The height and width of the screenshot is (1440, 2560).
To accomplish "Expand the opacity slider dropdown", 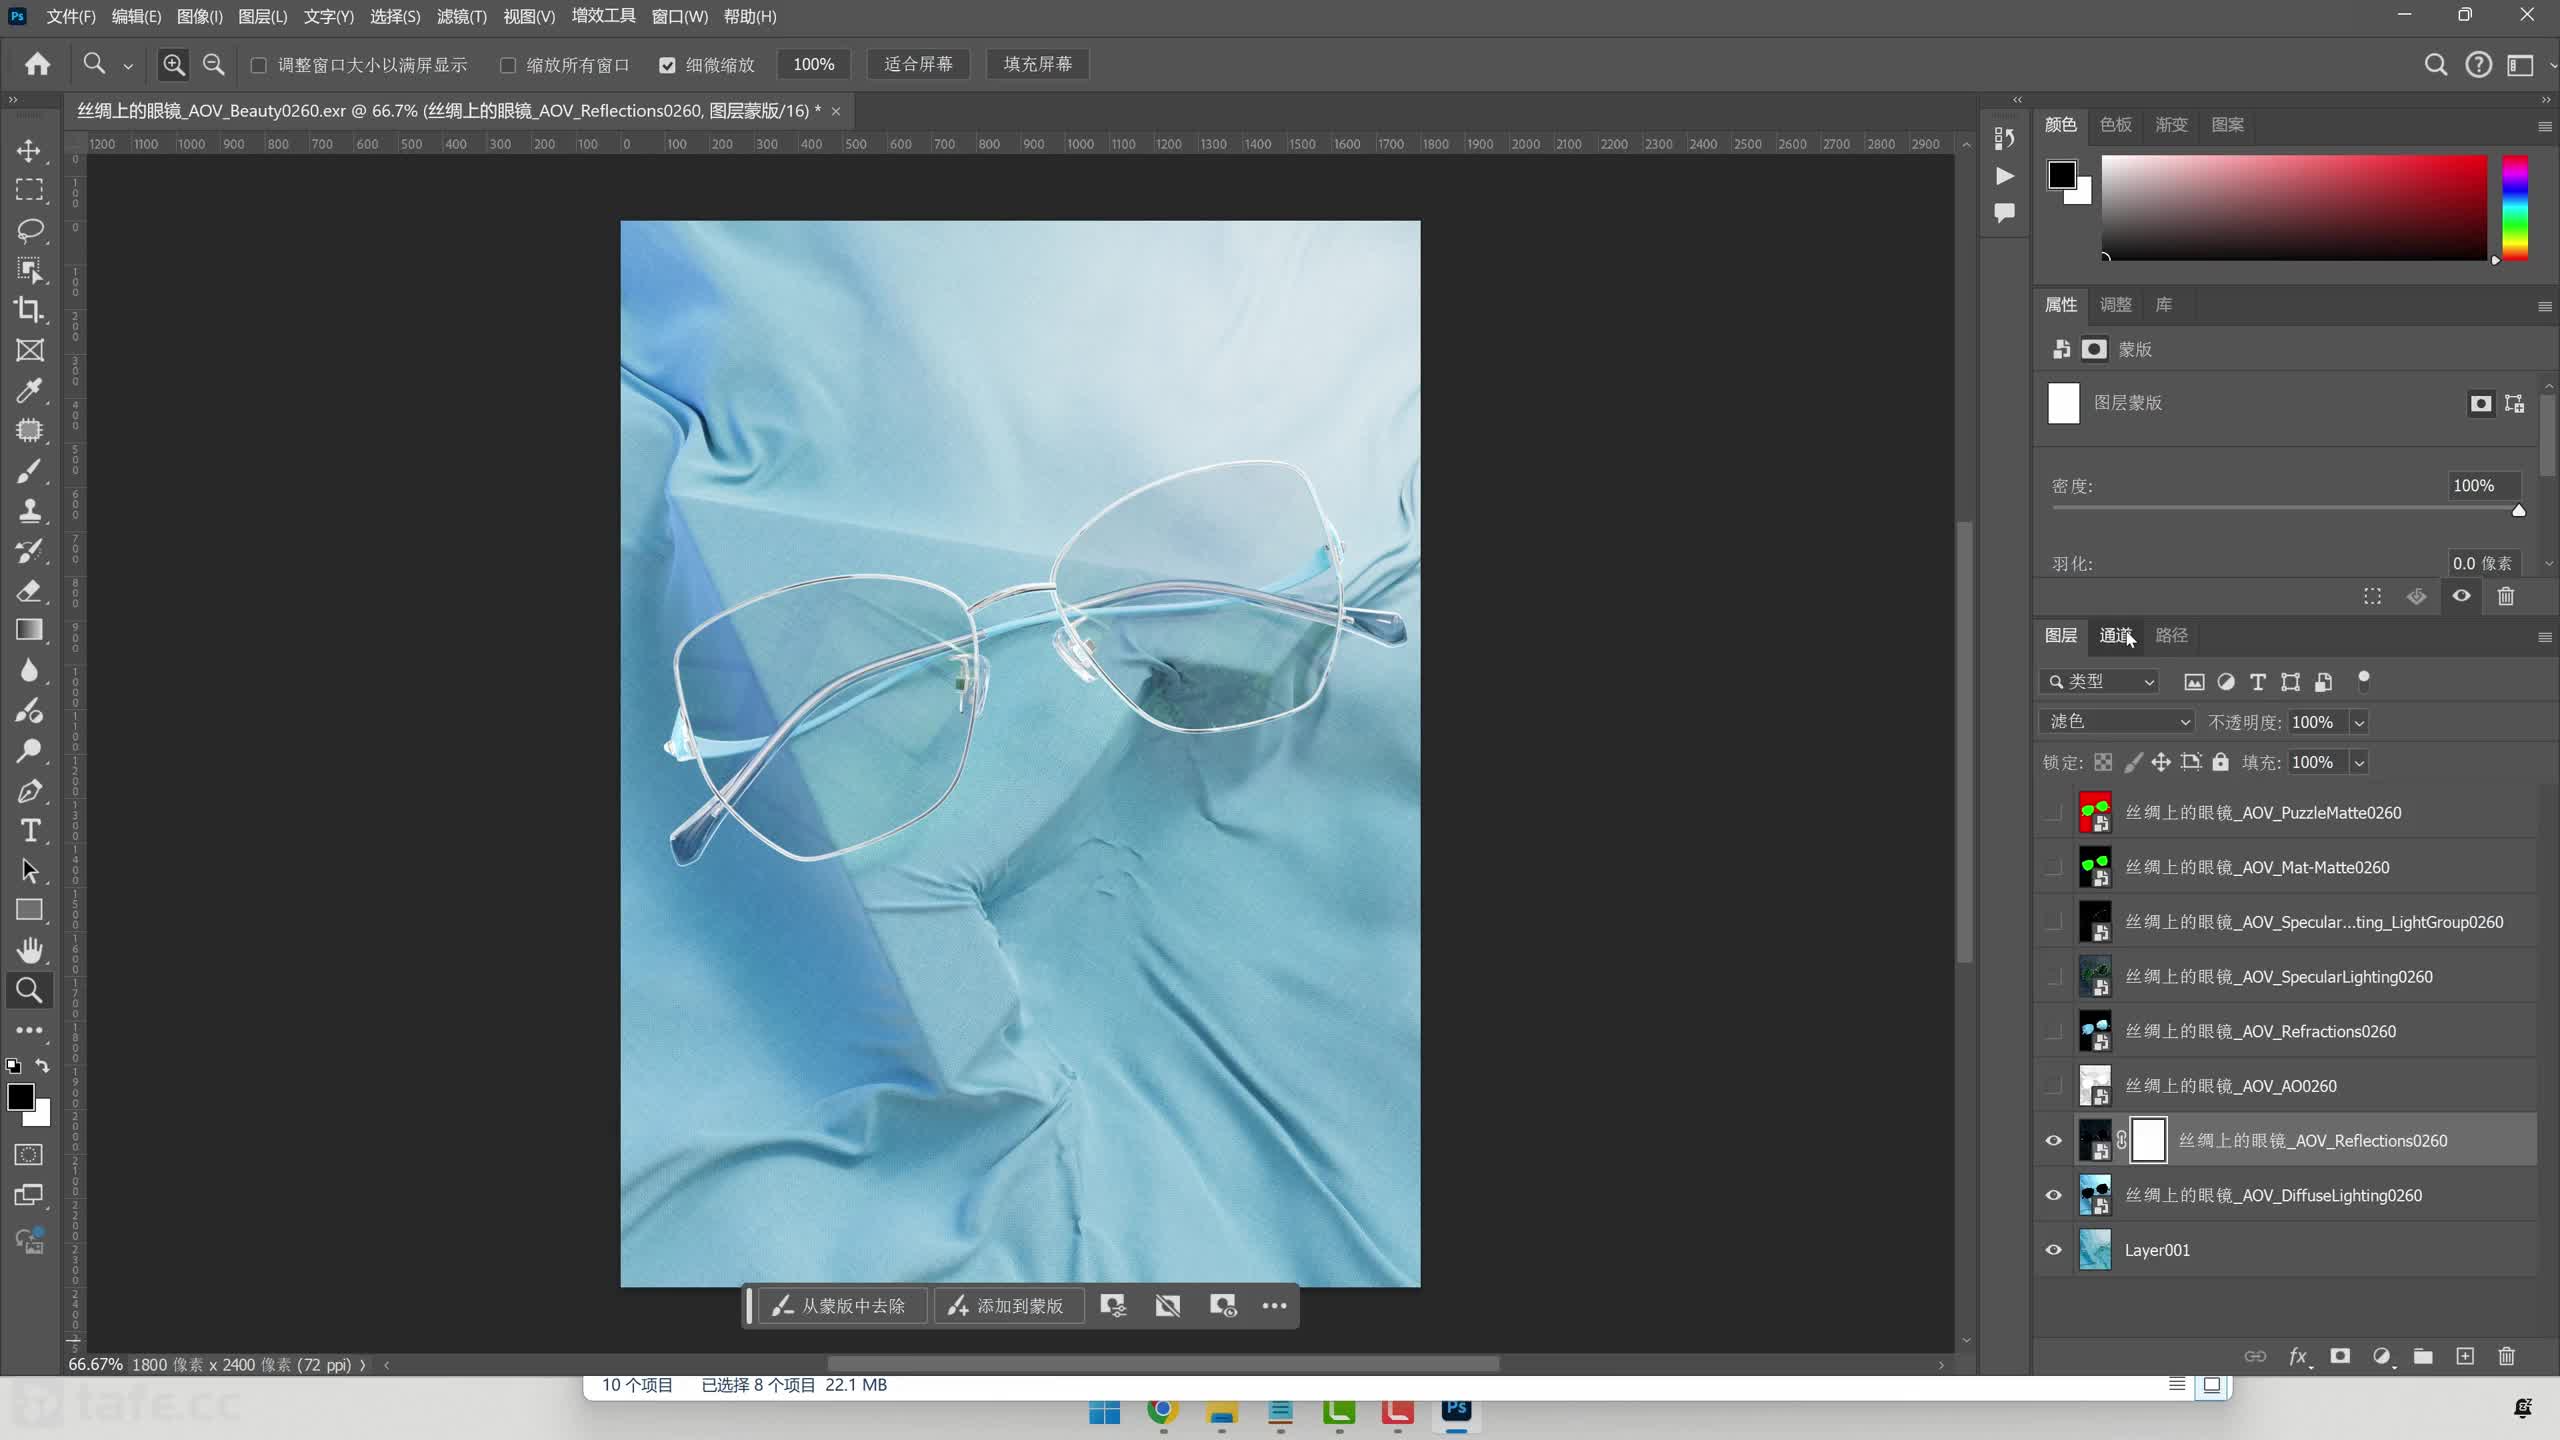I will pyautogui.click(x=2360, y=723).
